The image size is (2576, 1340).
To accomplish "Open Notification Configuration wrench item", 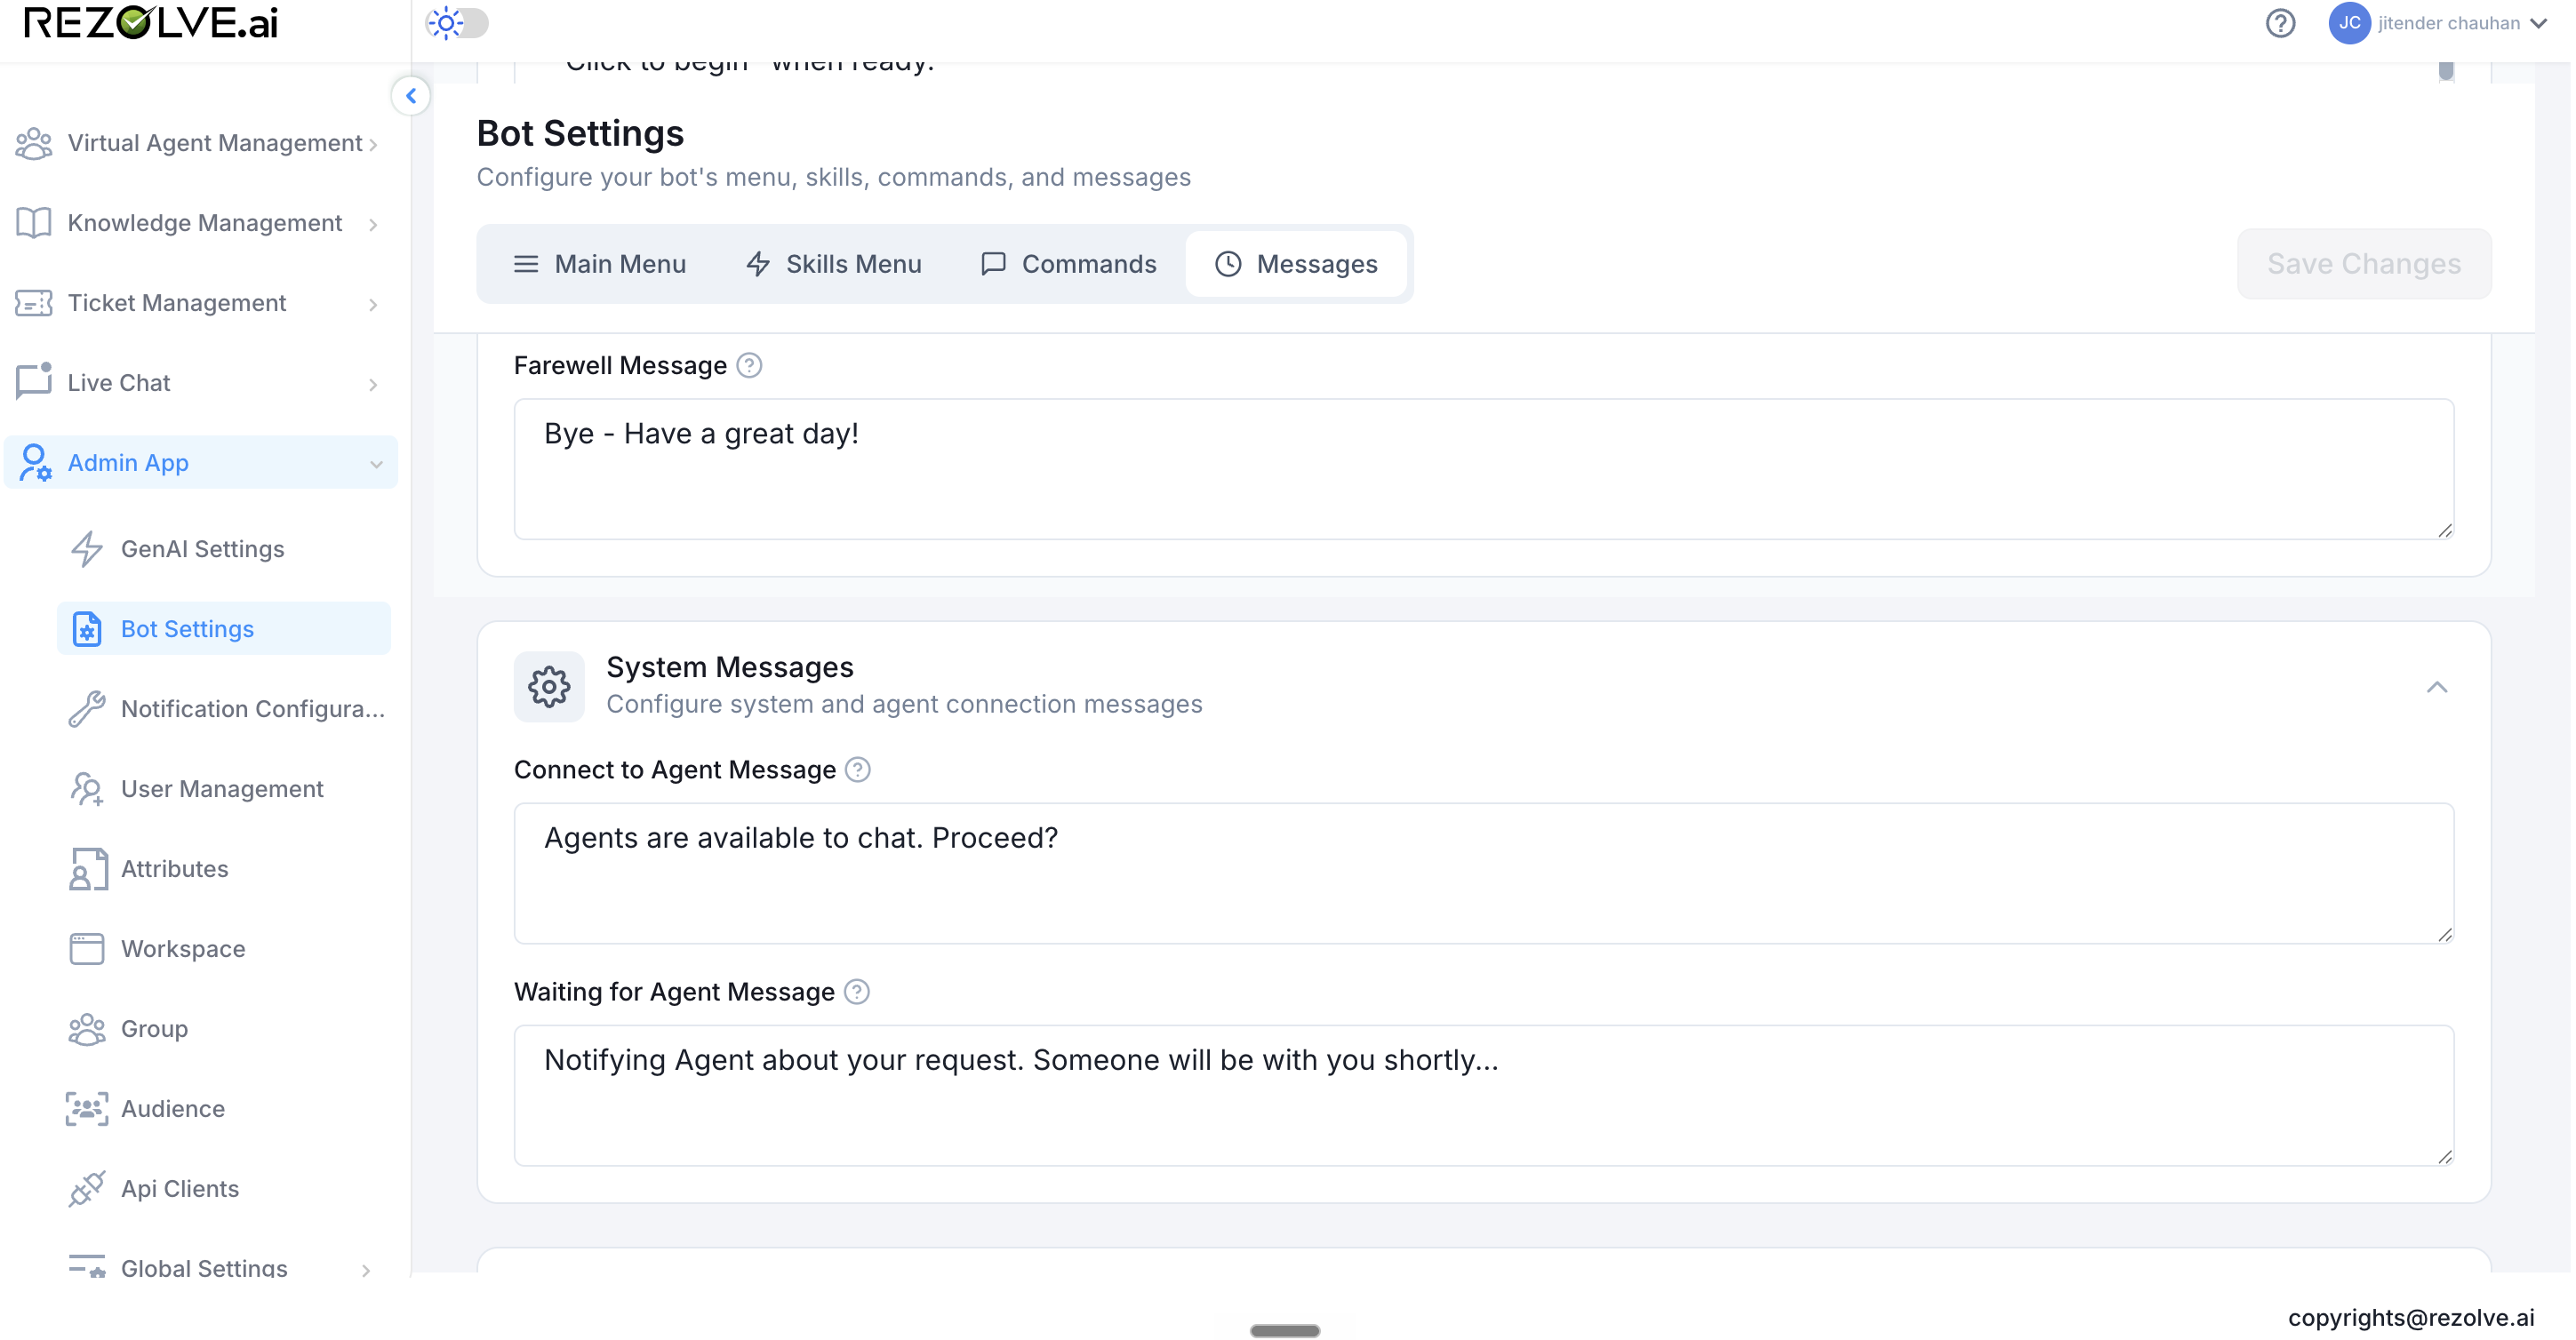I will coord(224,709).
